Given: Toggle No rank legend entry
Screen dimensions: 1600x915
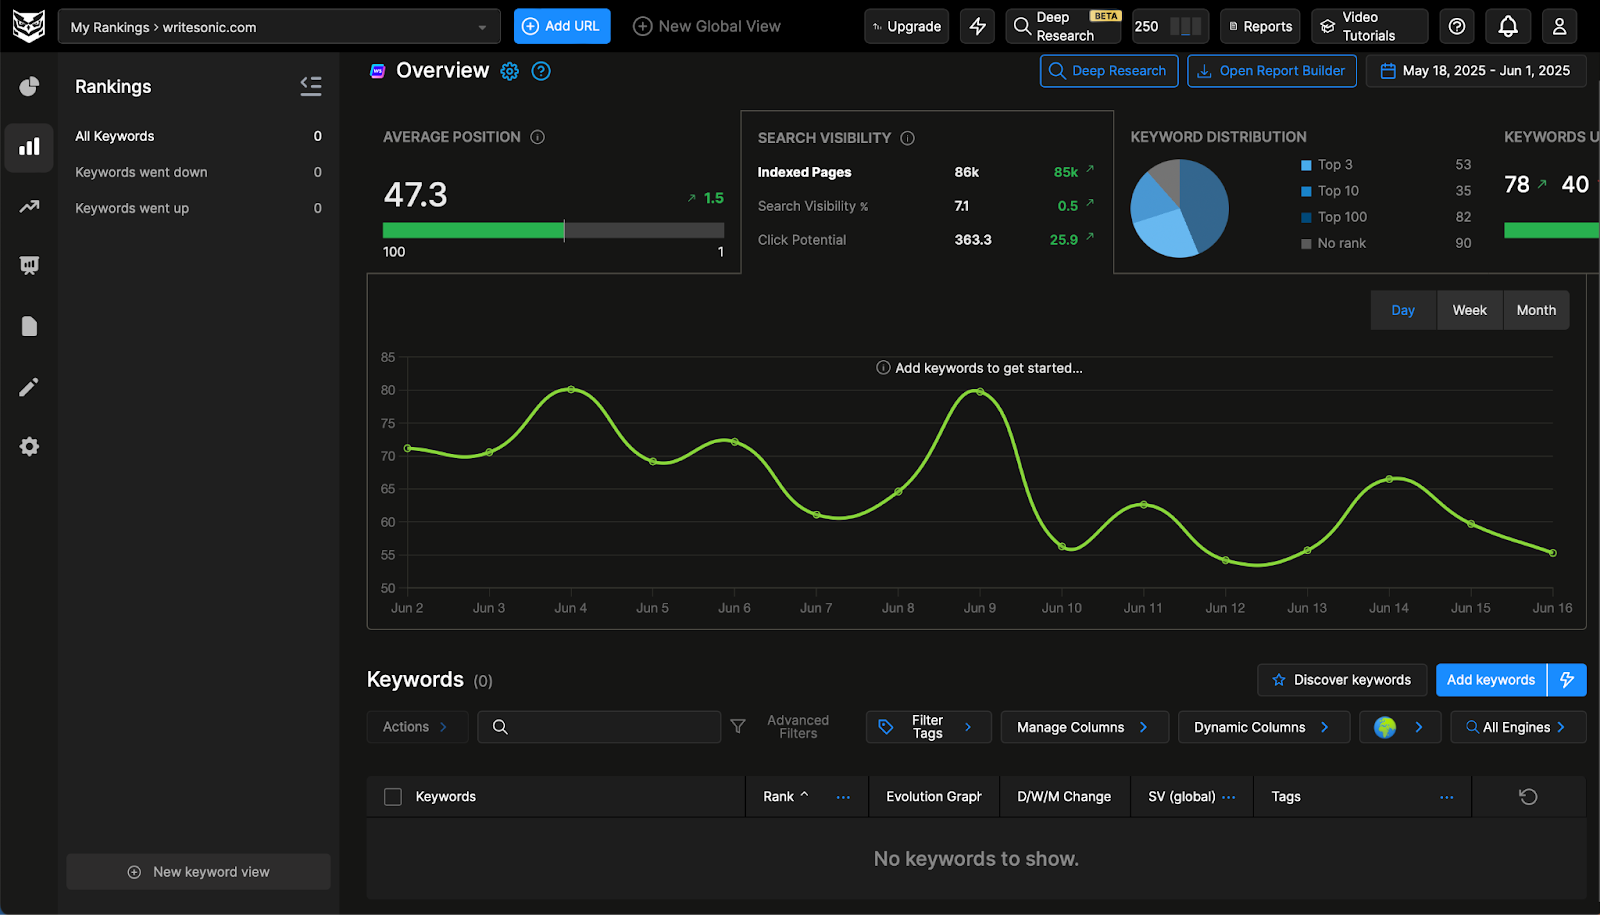Looking at the screenshot, I should [1333, 243].
